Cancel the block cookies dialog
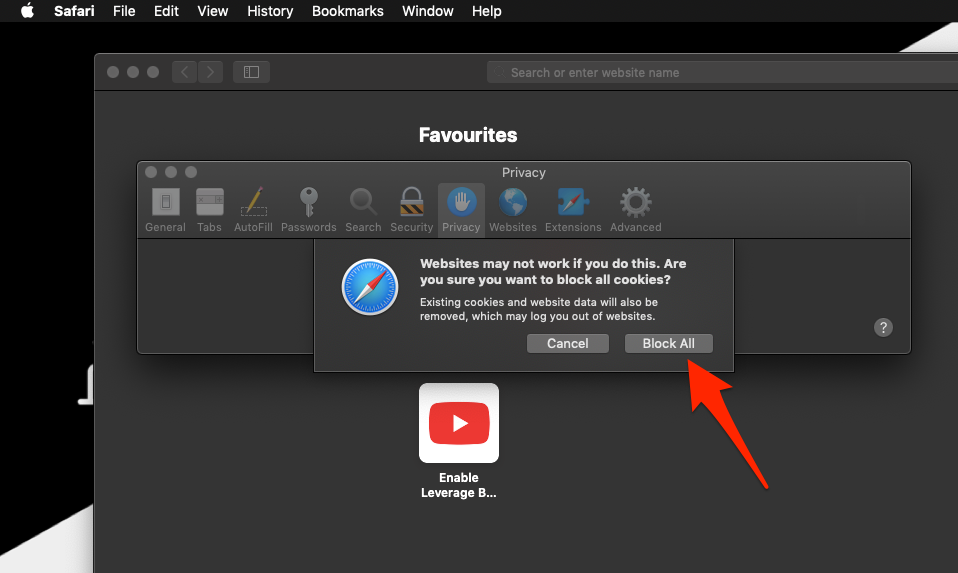 point(567,343)
